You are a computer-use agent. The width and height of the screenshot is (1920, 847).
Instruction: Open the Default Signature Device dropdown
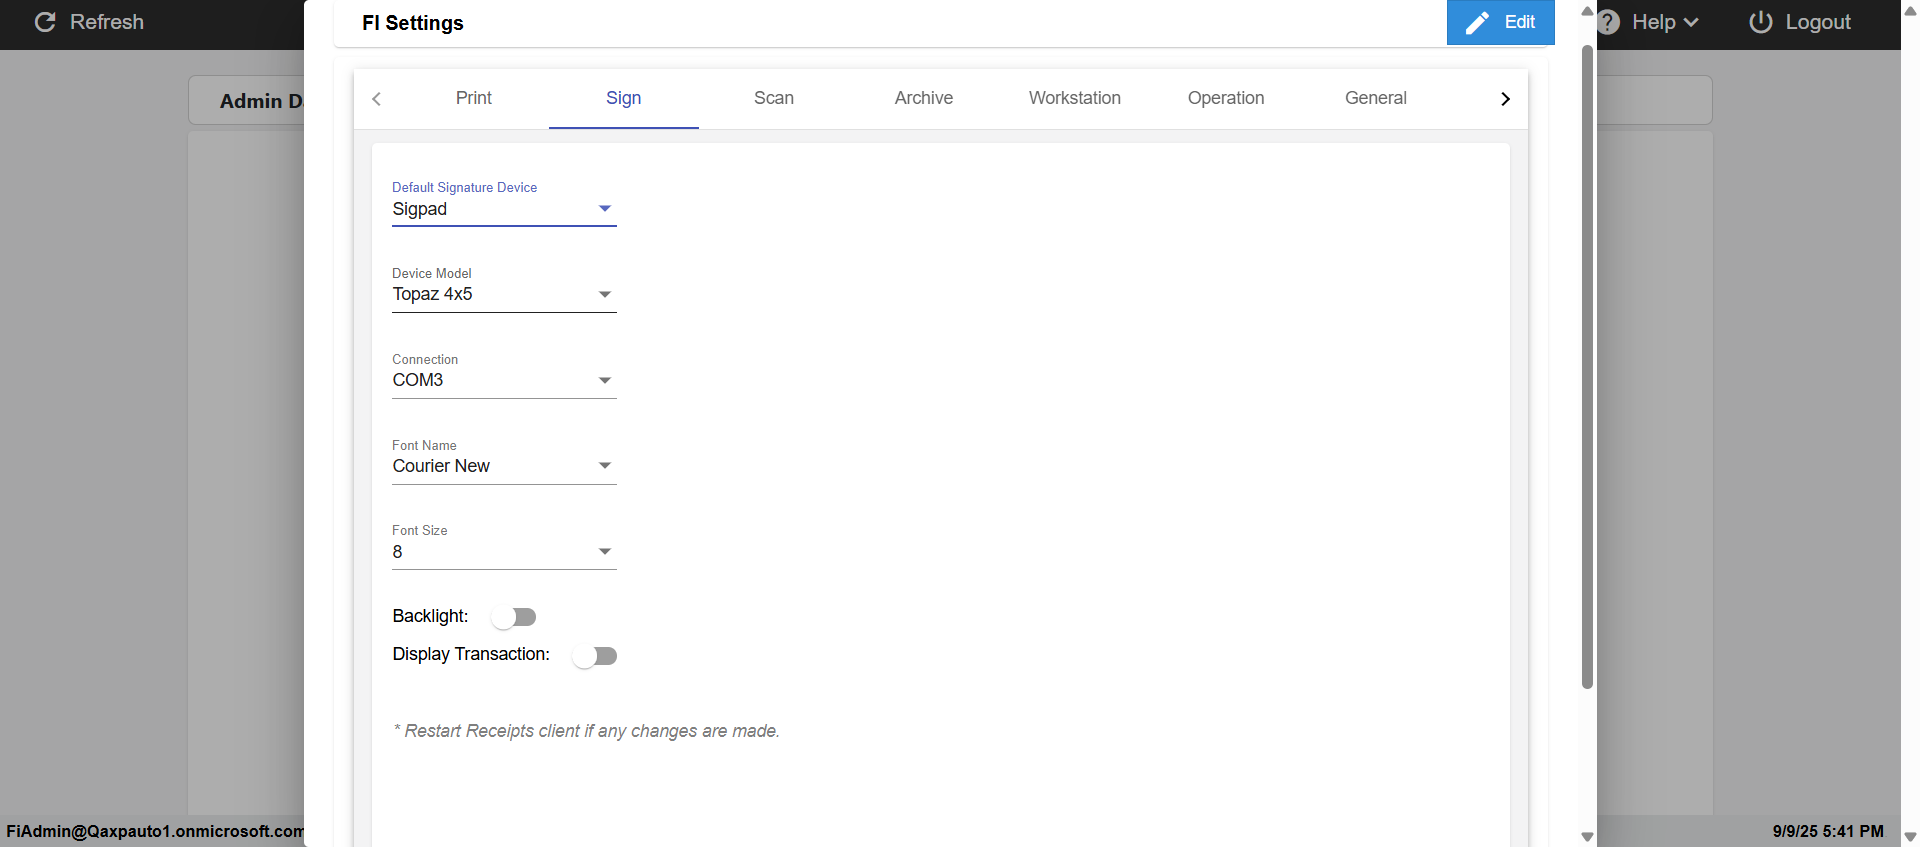coord(504,209)
